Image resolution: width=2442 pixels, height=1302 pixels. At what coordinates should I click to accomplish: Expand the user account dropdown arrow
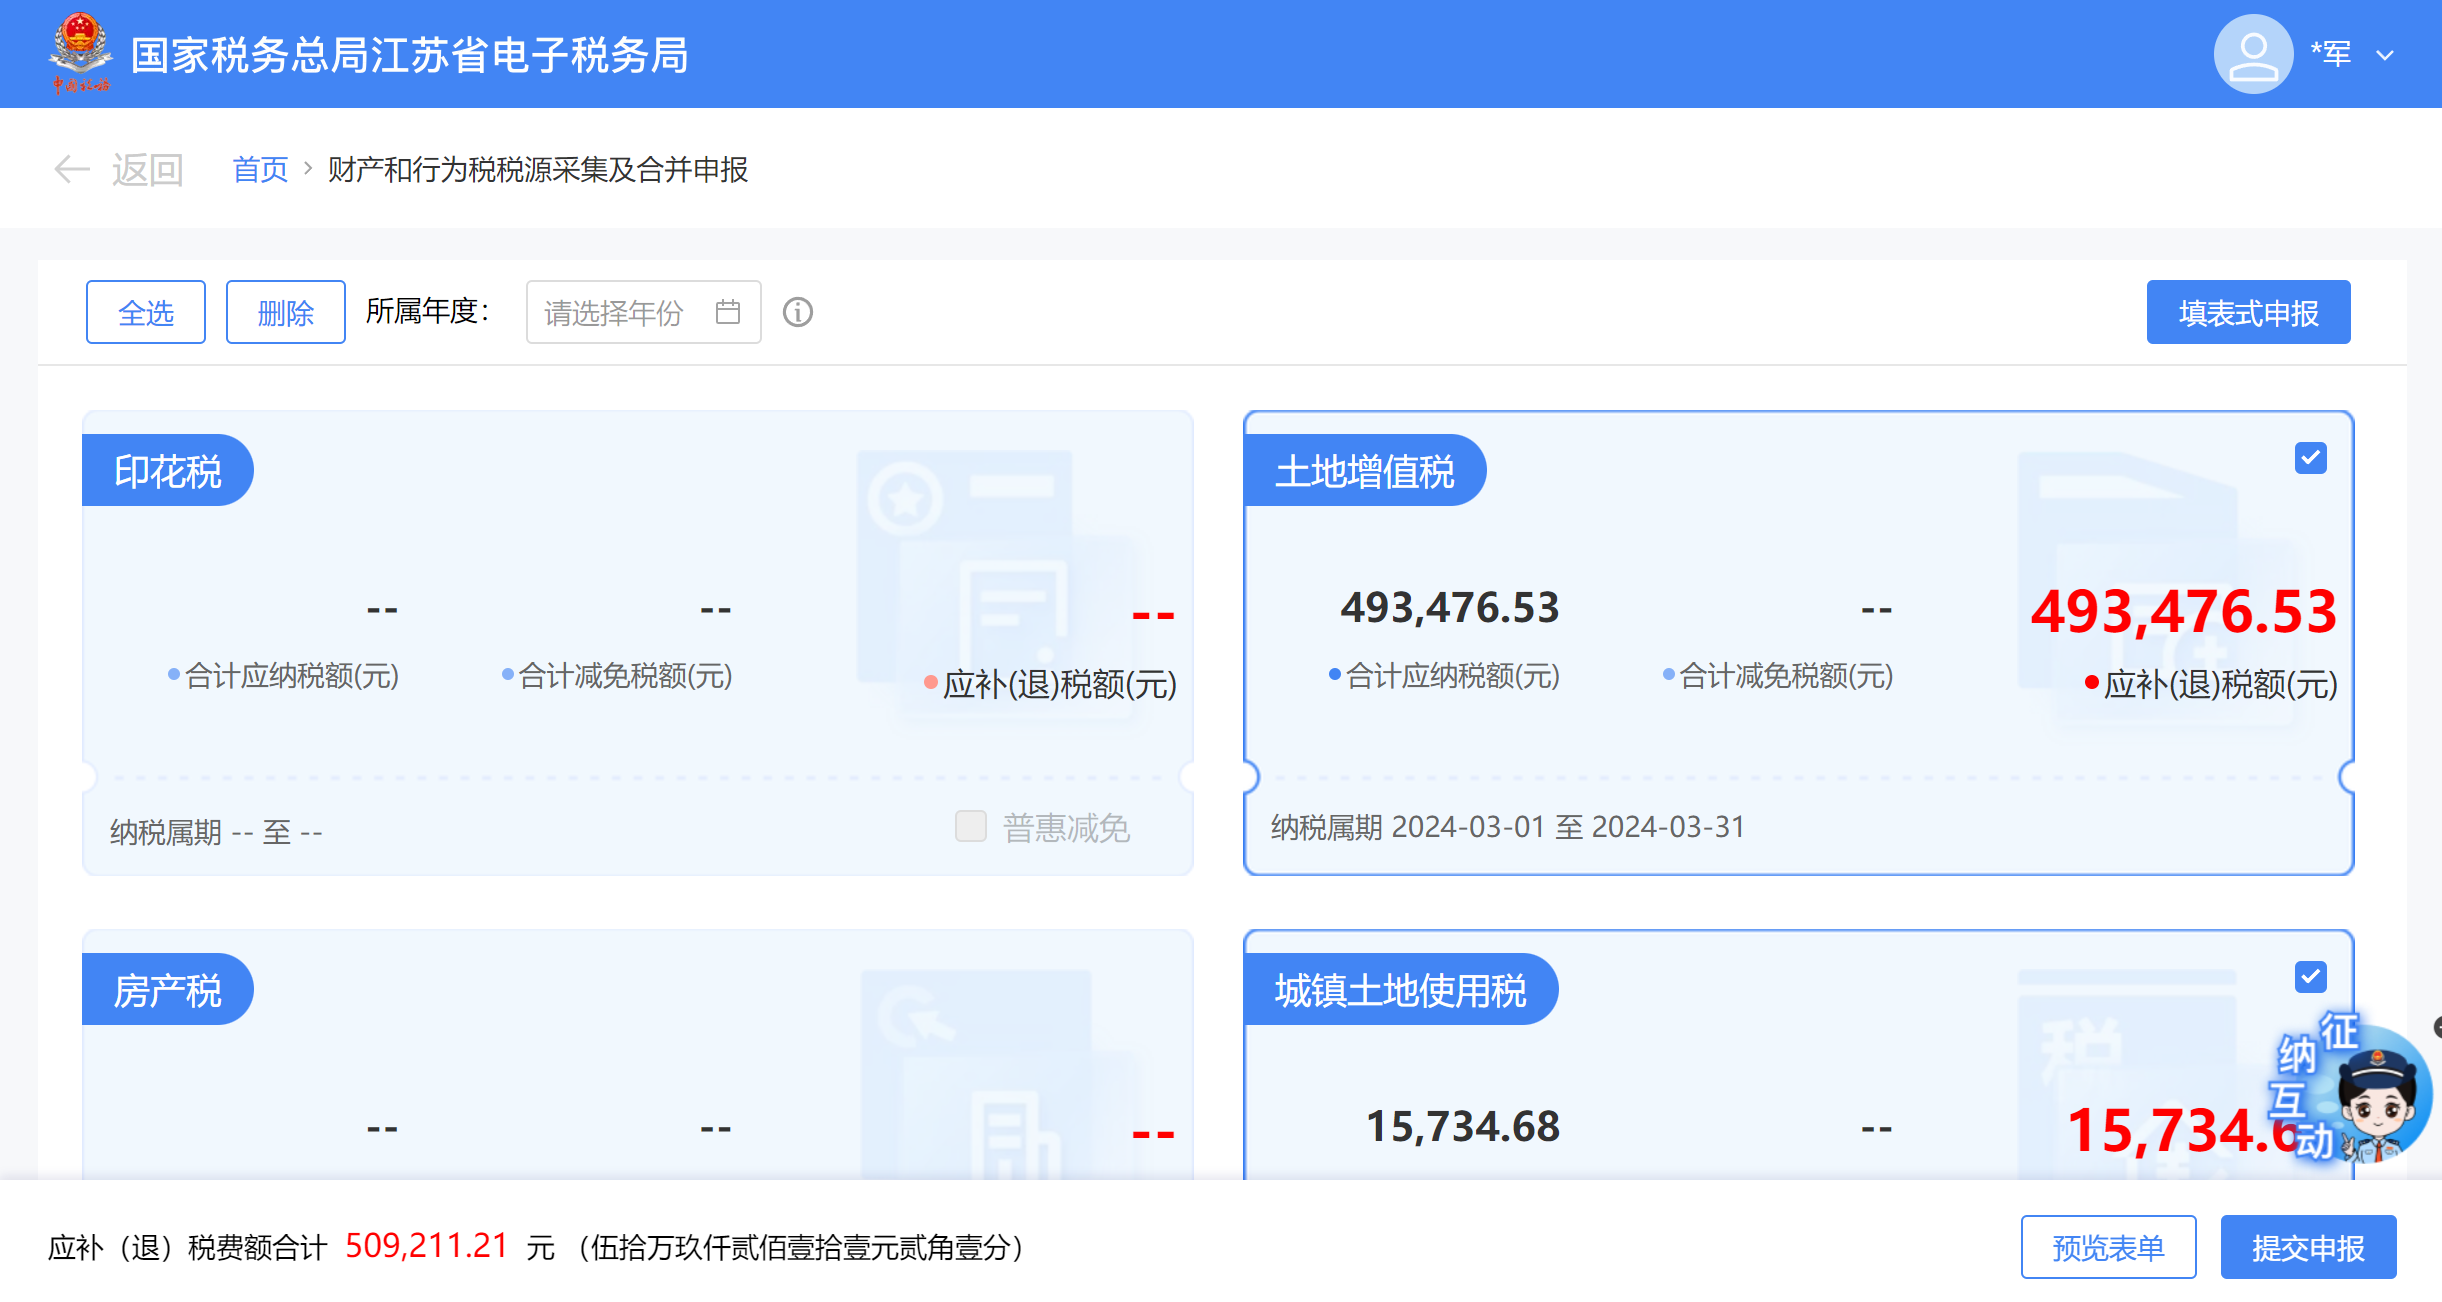(2385, 55)
